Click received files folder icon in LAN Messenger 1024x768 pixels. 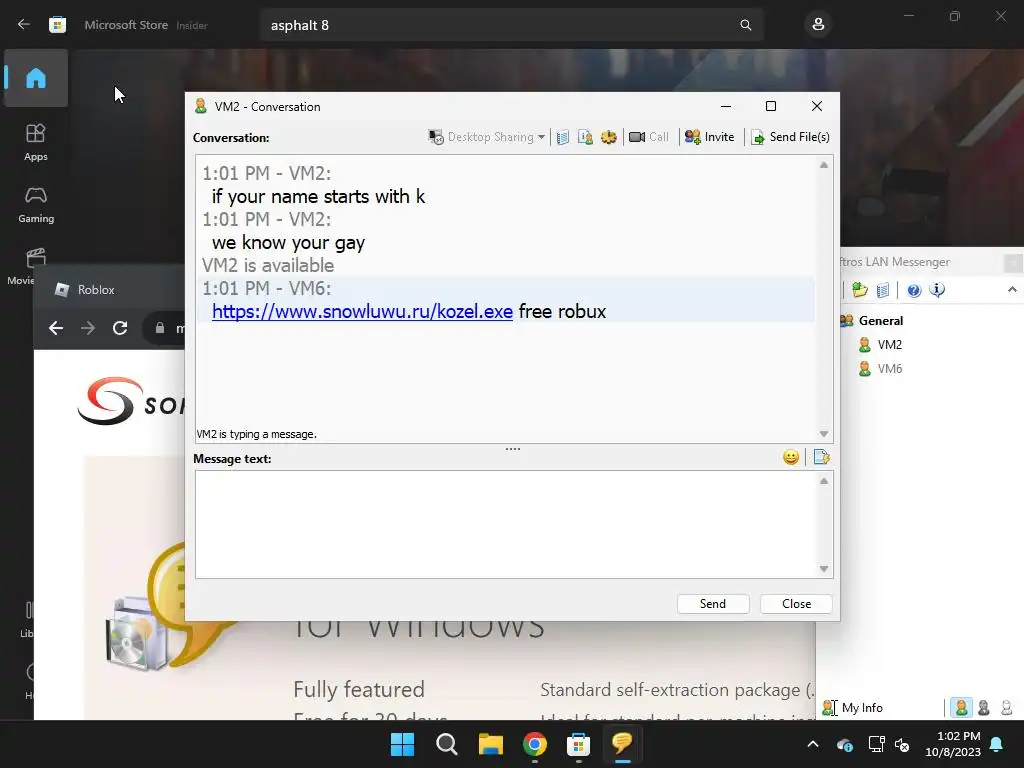click(859, 290)
